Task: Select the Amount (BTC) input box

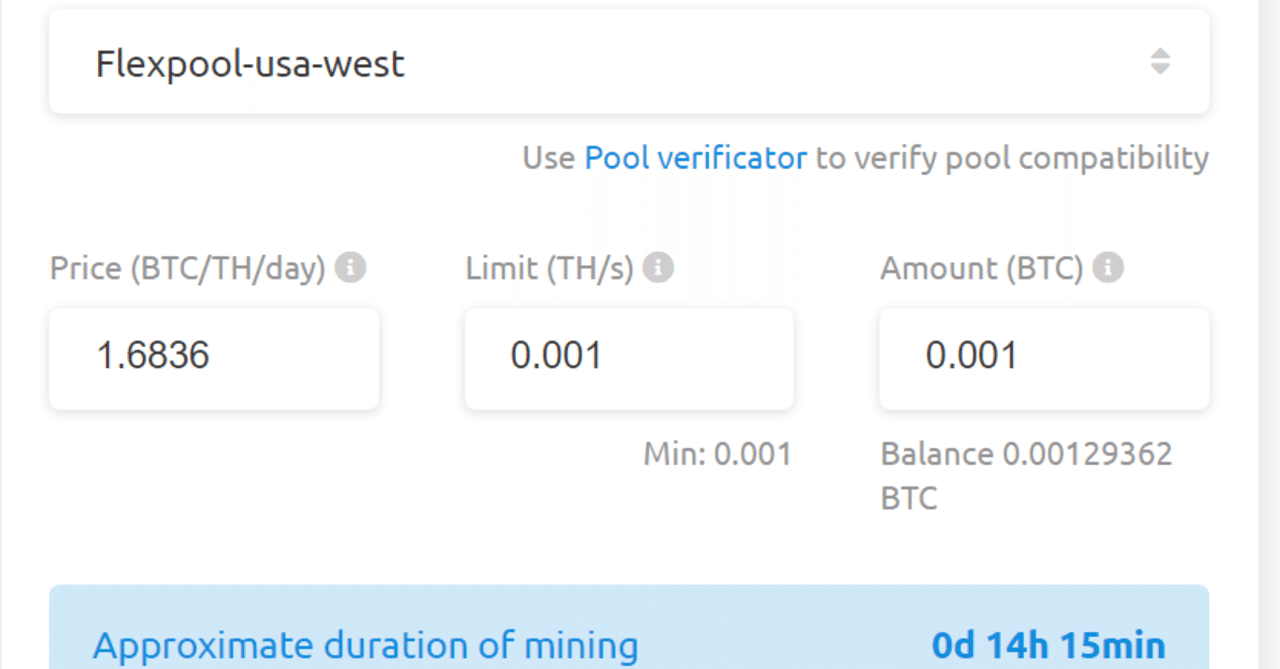Action: point(1044,357)
